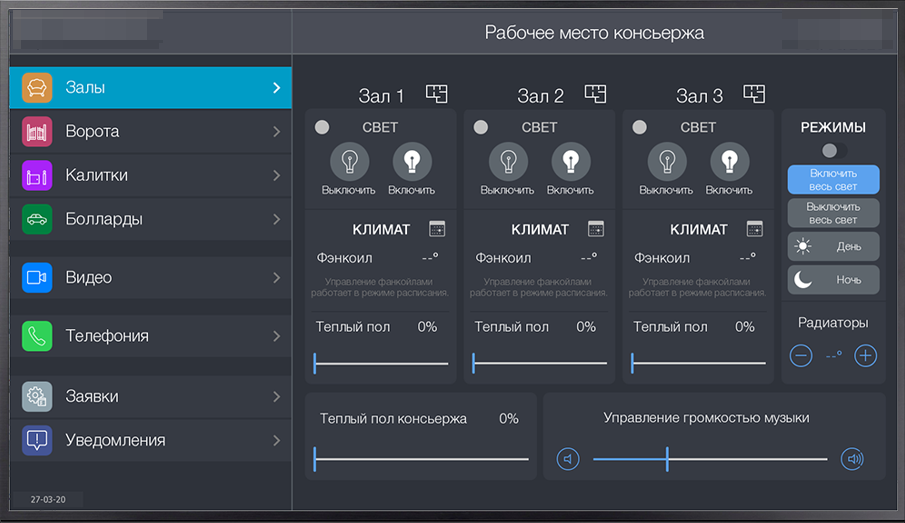Open floor plan icon for Зал 1

pos(436,94)
